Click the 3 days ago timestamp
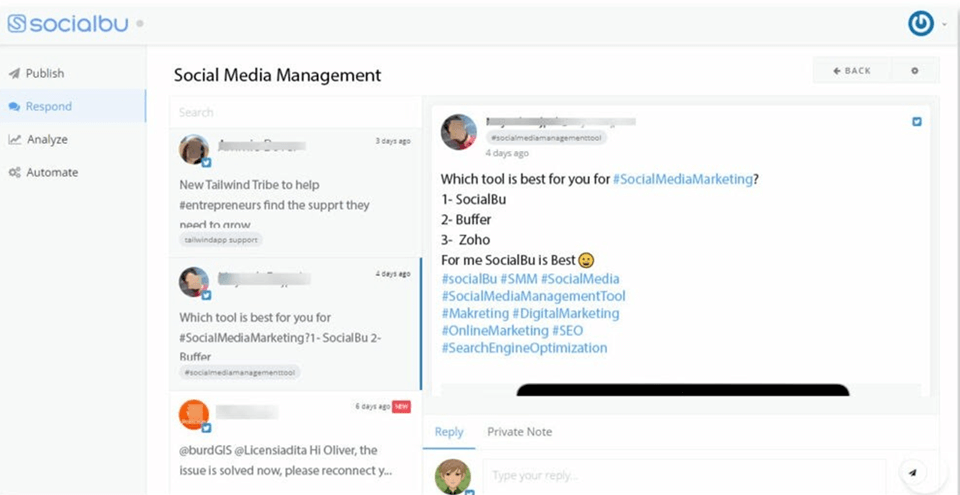 coord(393,141)
